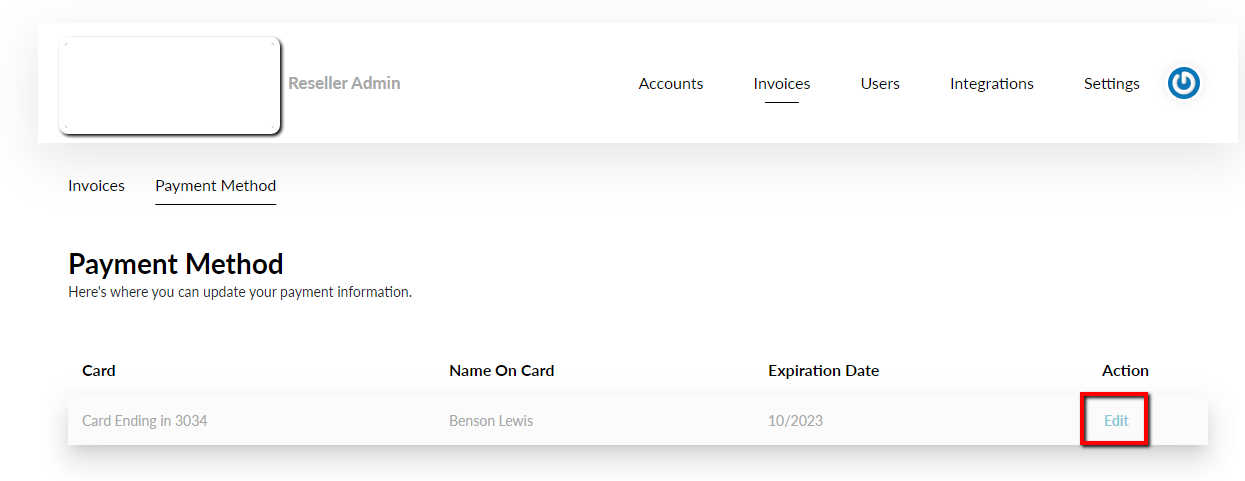This screenshot has height=481, width=1245.
Task: Select the Payment Method sub-tab
Action: [216, 185]
